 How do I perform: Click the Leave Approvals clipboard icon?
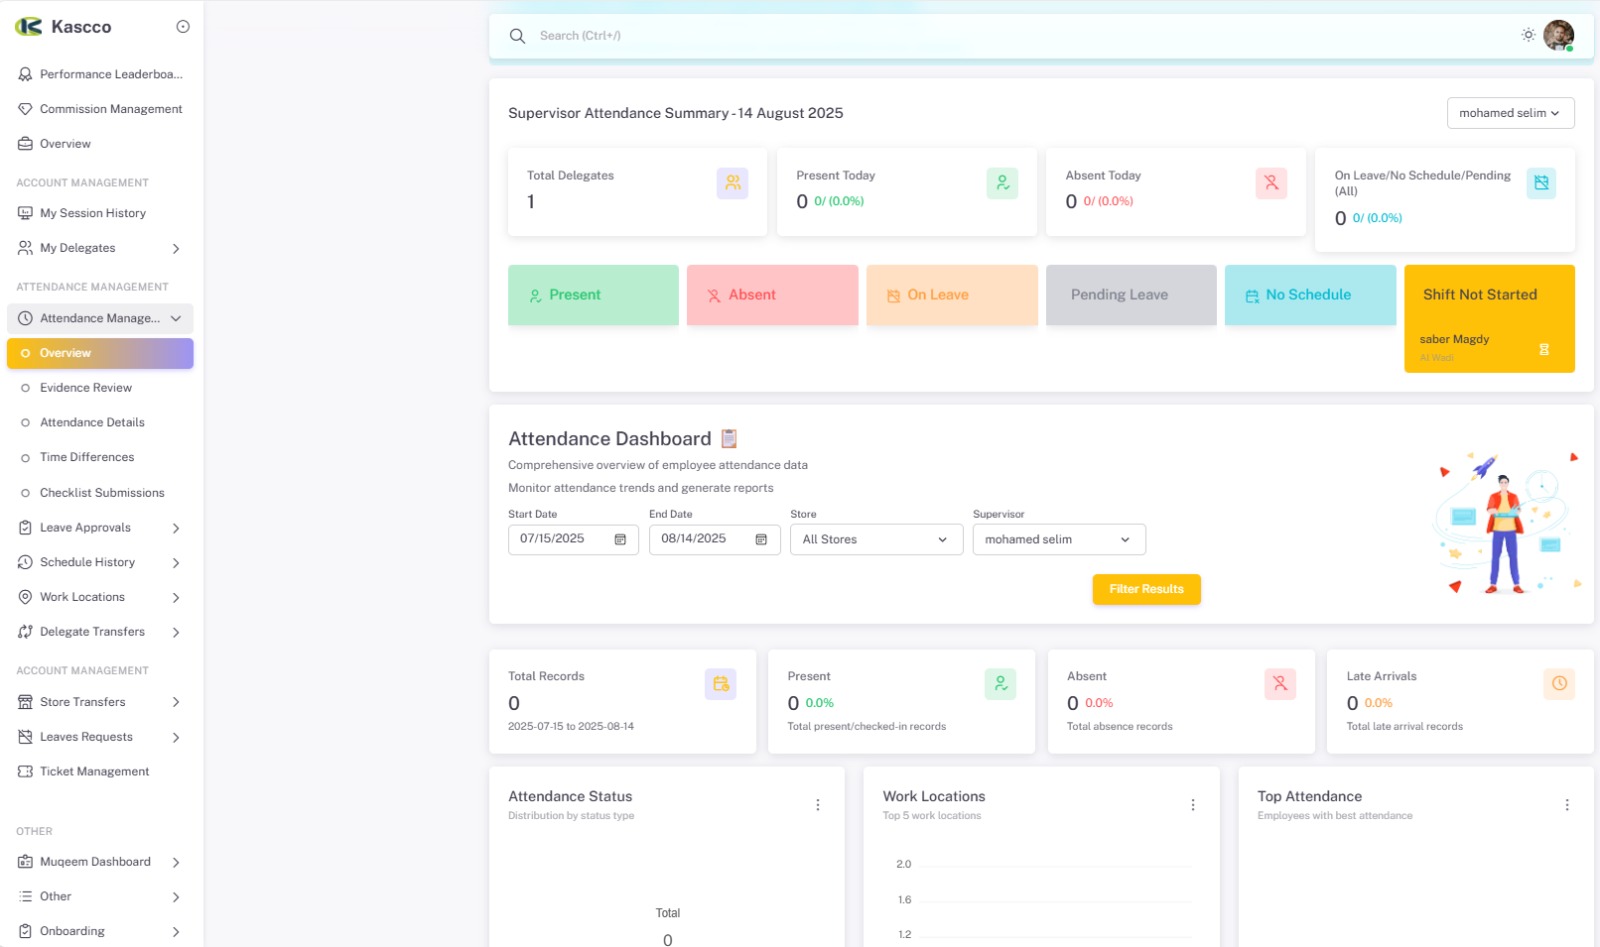(25, 527)
